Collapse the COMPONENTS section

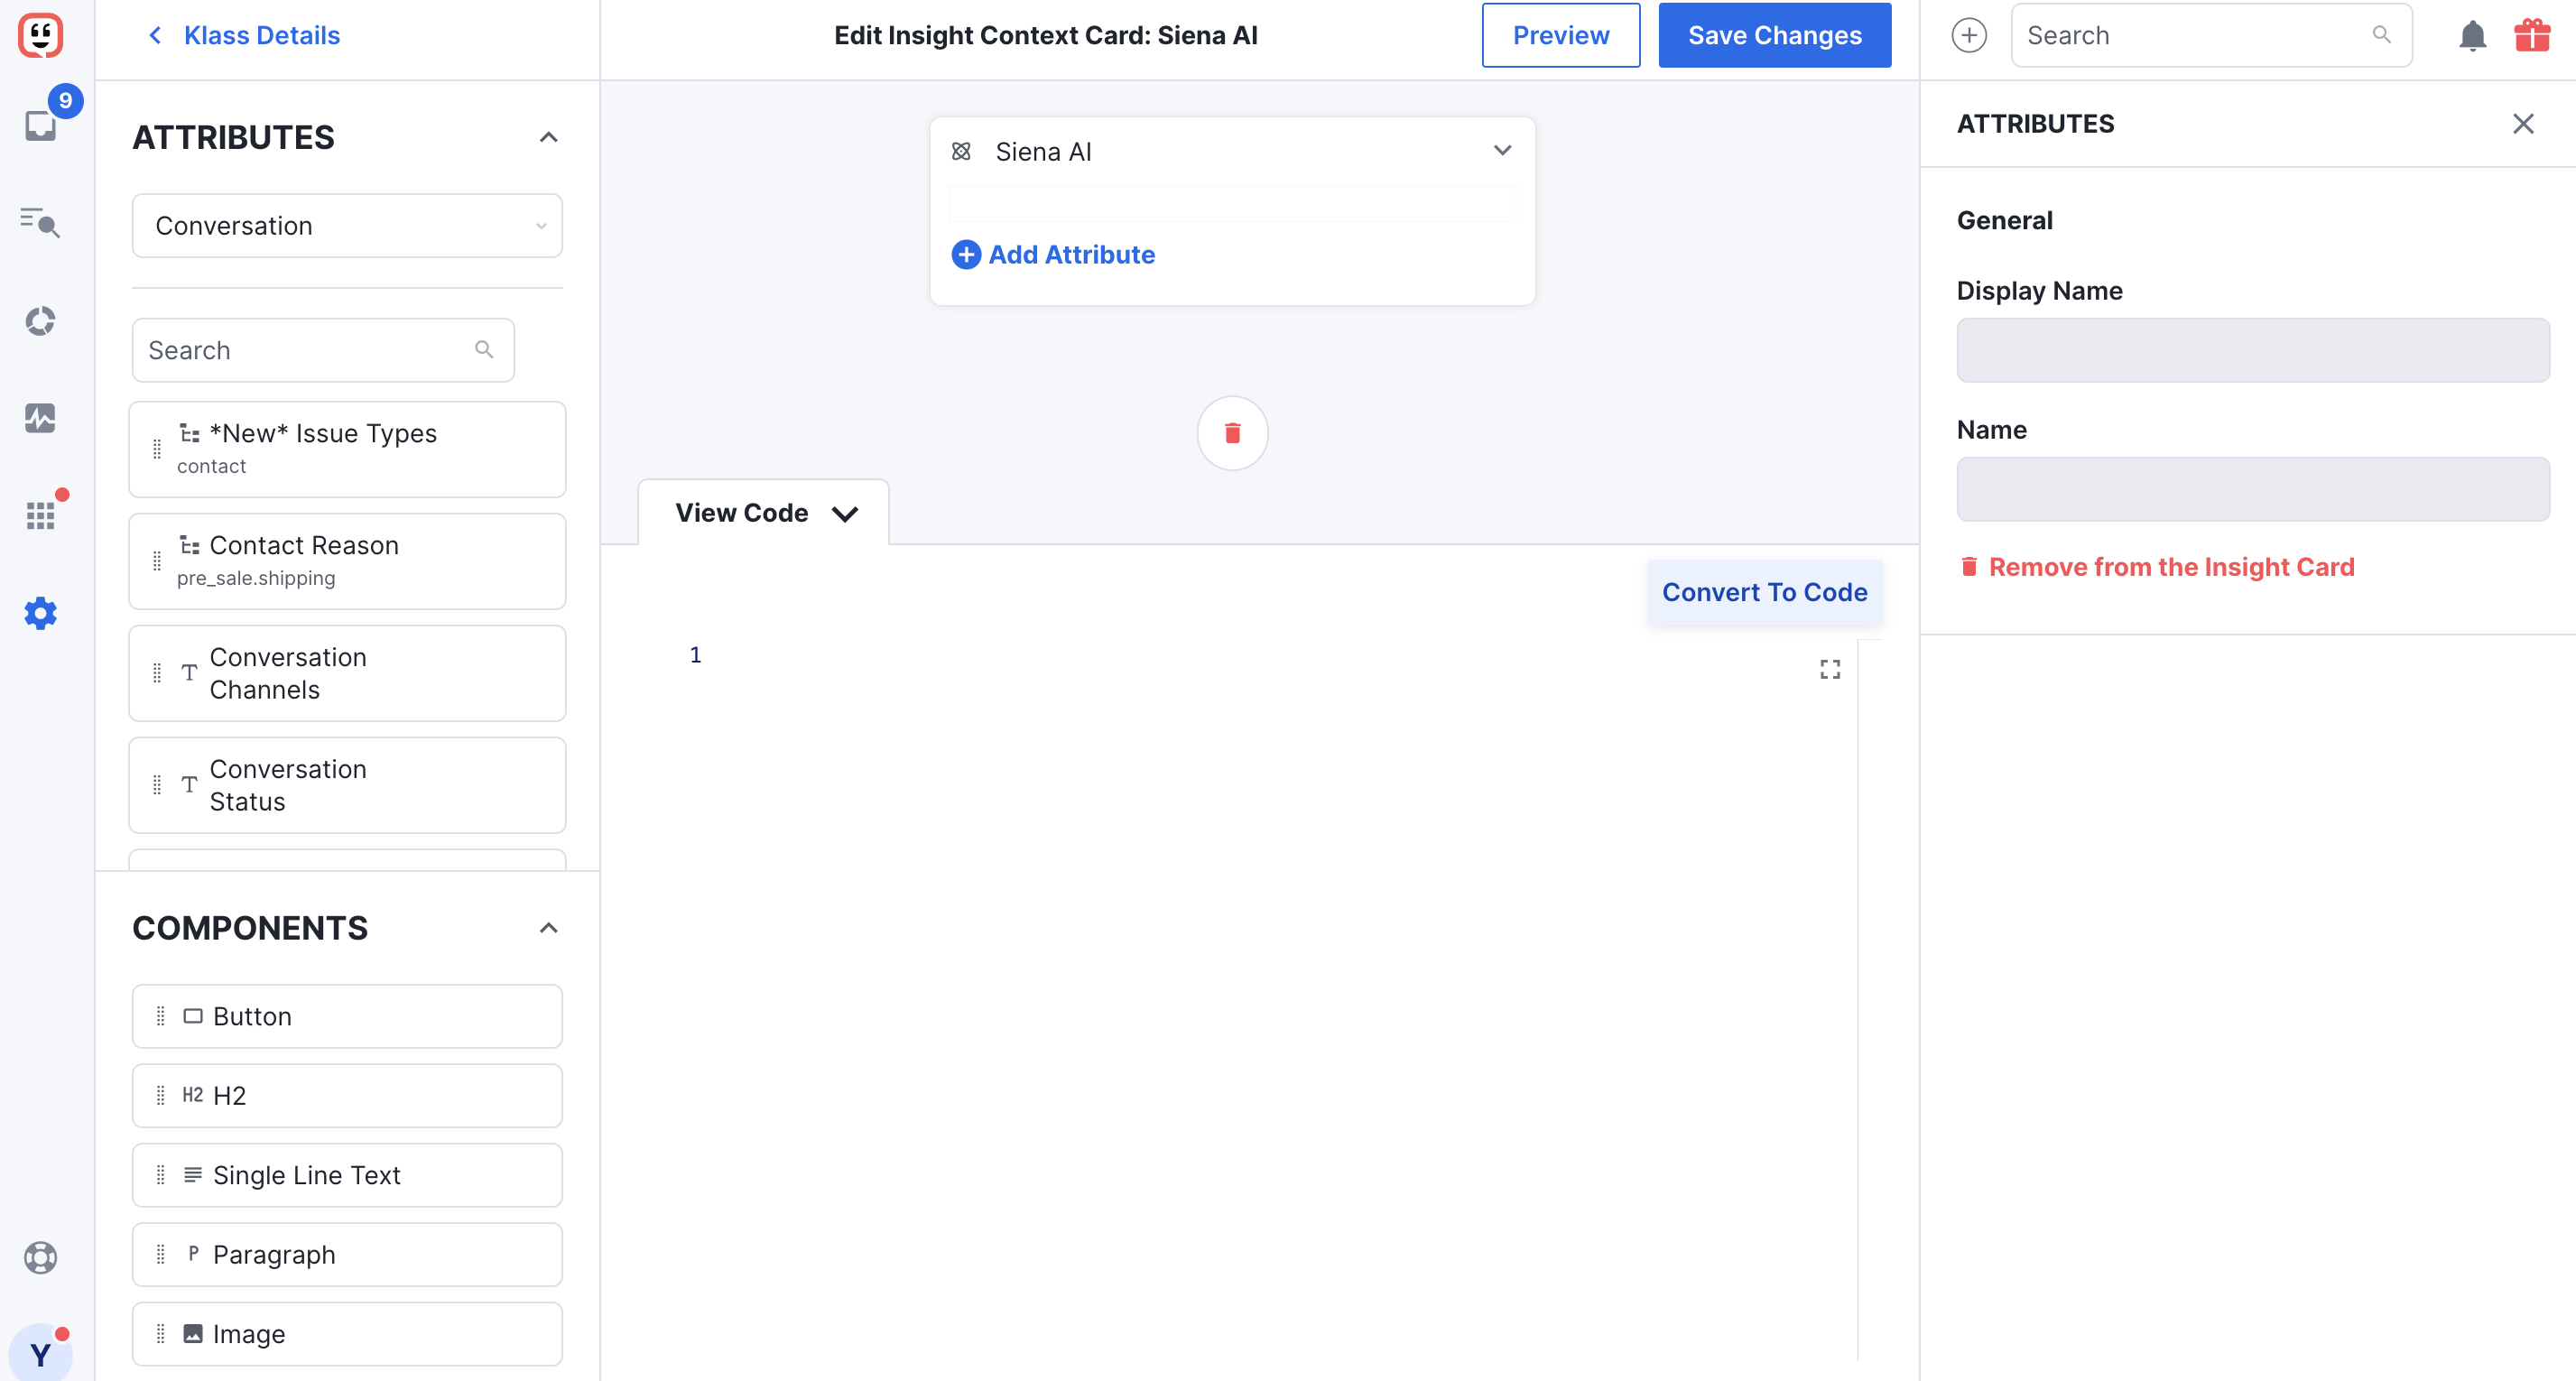tap(548, 928)
